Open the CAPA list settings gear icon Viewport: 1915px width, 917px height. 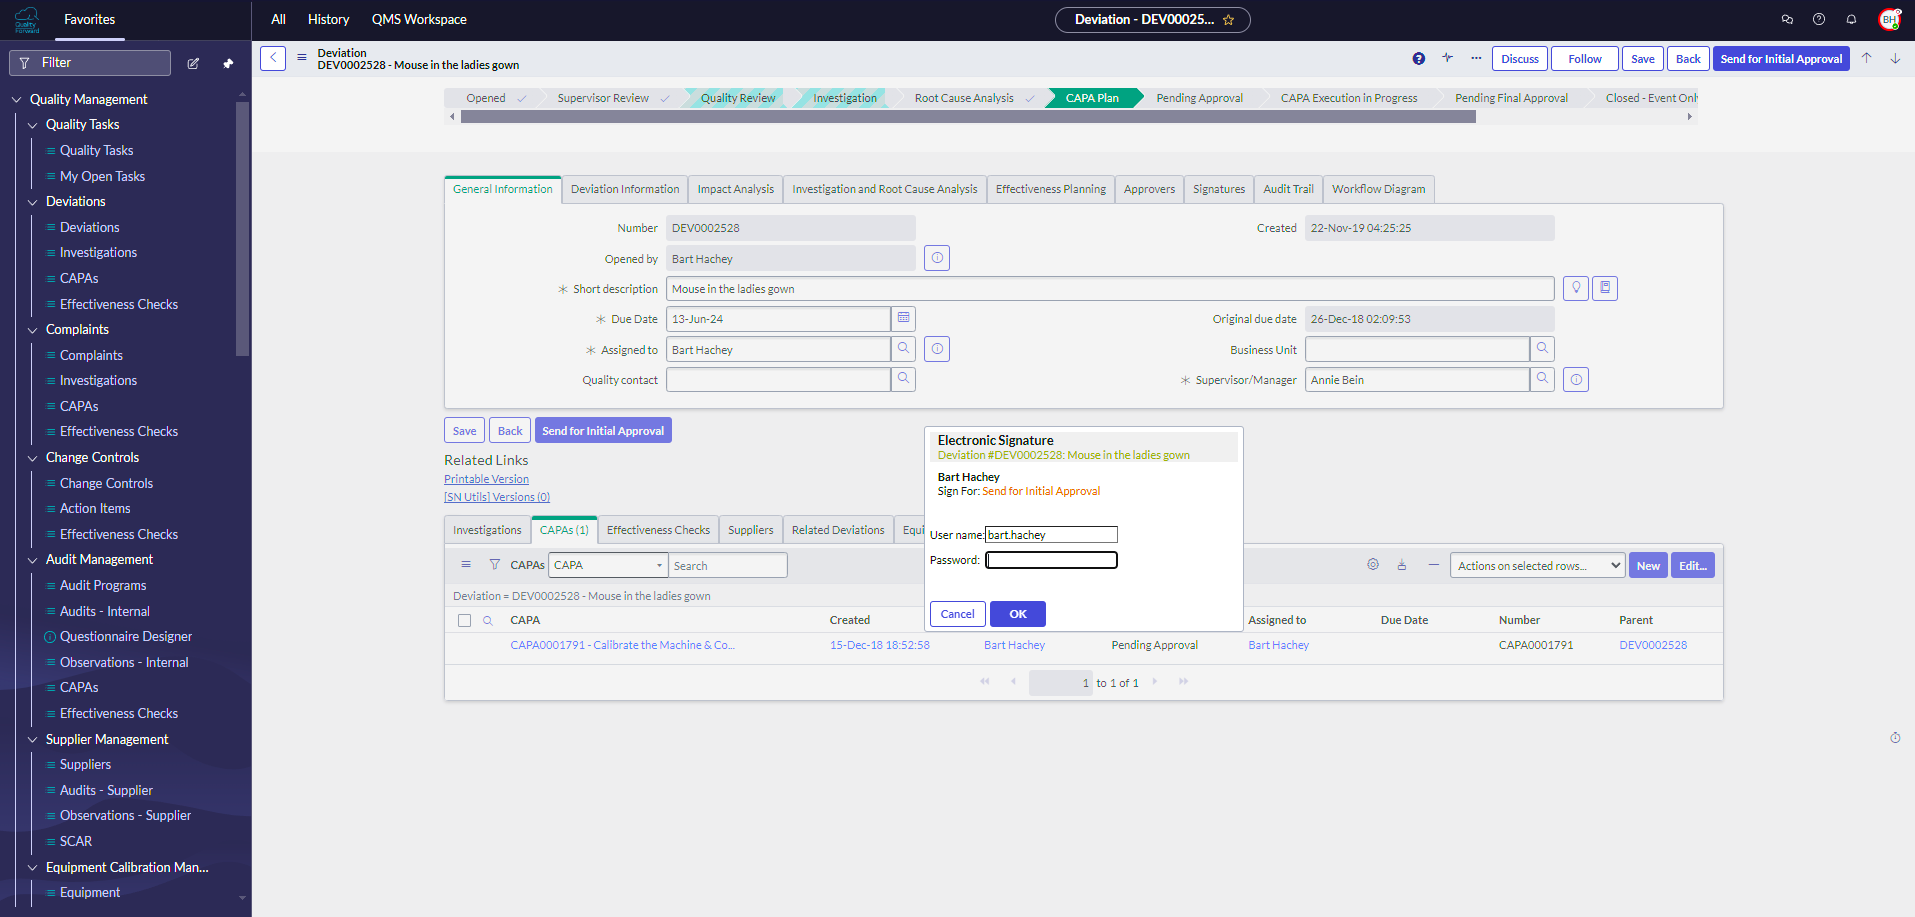(x=1373, y=565)
